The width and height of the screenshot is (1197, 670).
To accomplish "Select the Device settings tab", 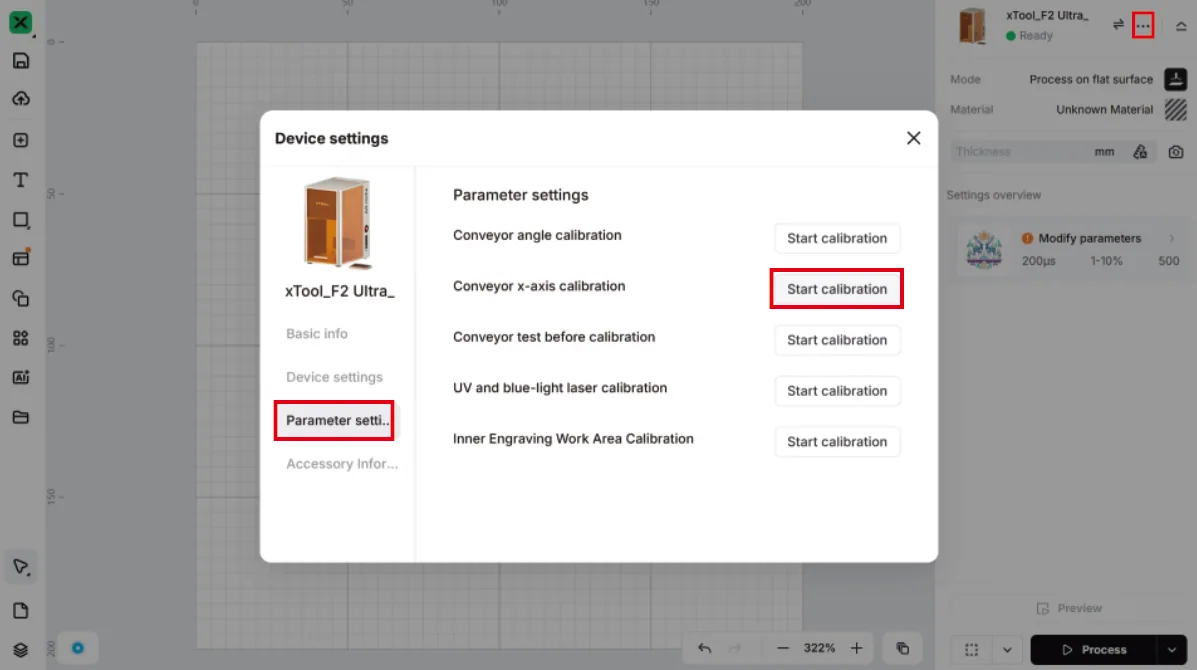I will tap(334, 377).
